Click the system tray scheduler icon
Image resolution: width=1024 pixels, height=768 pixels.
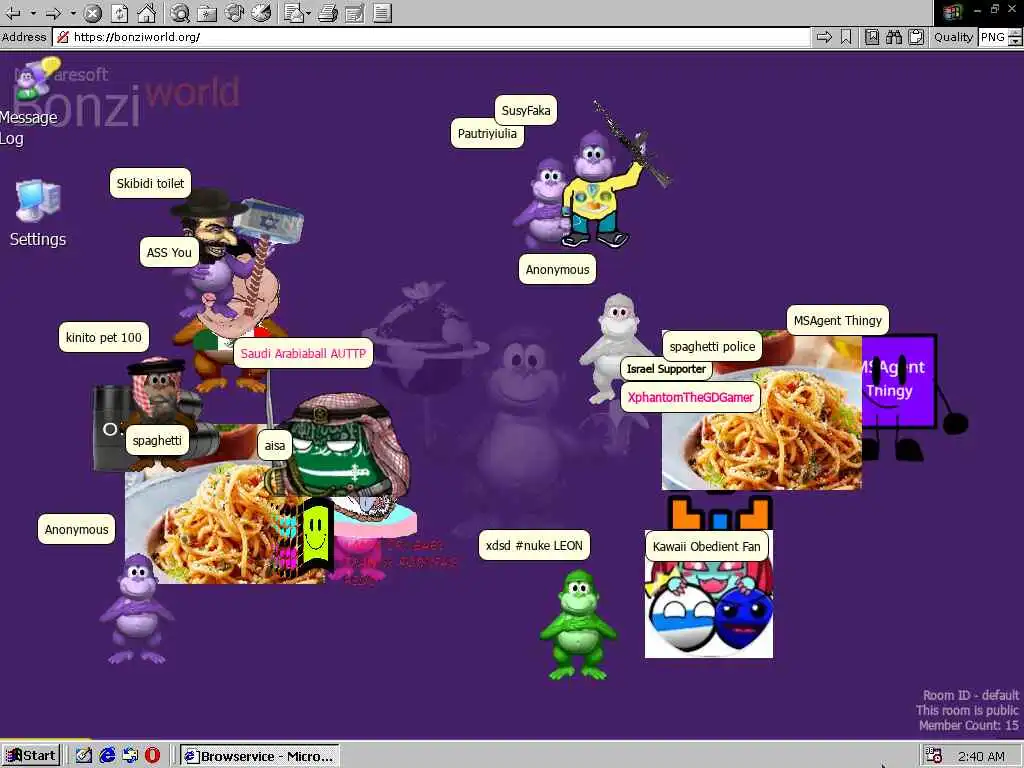934,756
